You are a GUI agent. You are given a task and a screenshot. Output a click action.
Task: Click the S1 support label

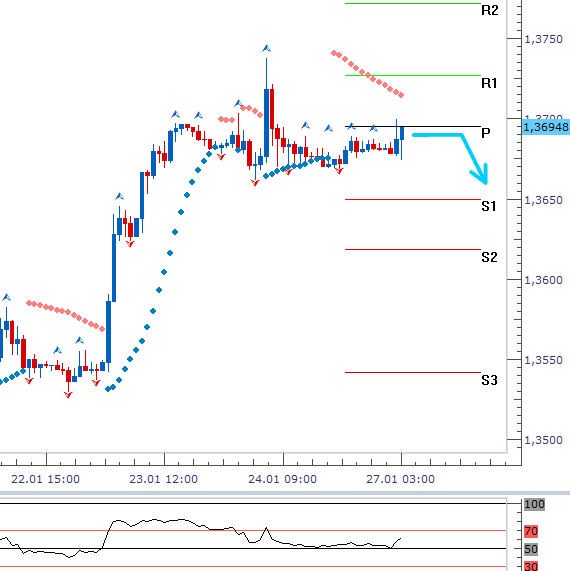pos(489,206)
